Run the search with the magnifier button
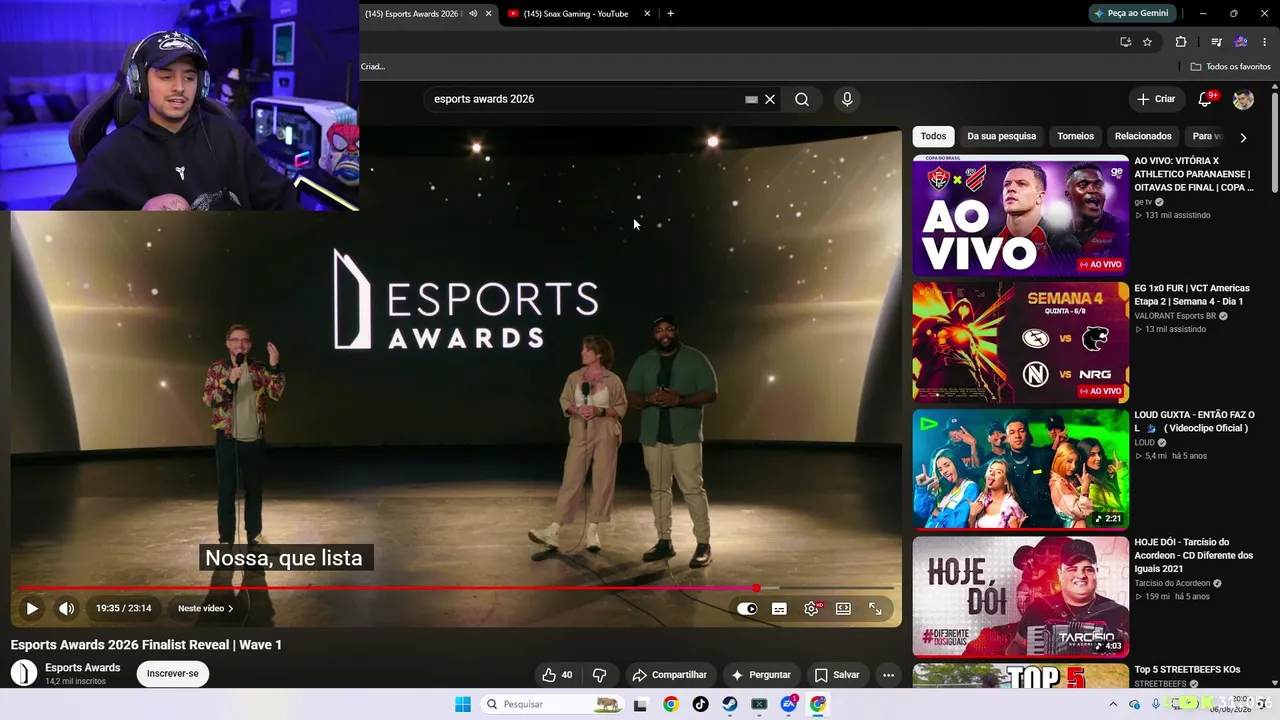The height and width of the screenshot is (720, 1280). click(x=802, y=99)
